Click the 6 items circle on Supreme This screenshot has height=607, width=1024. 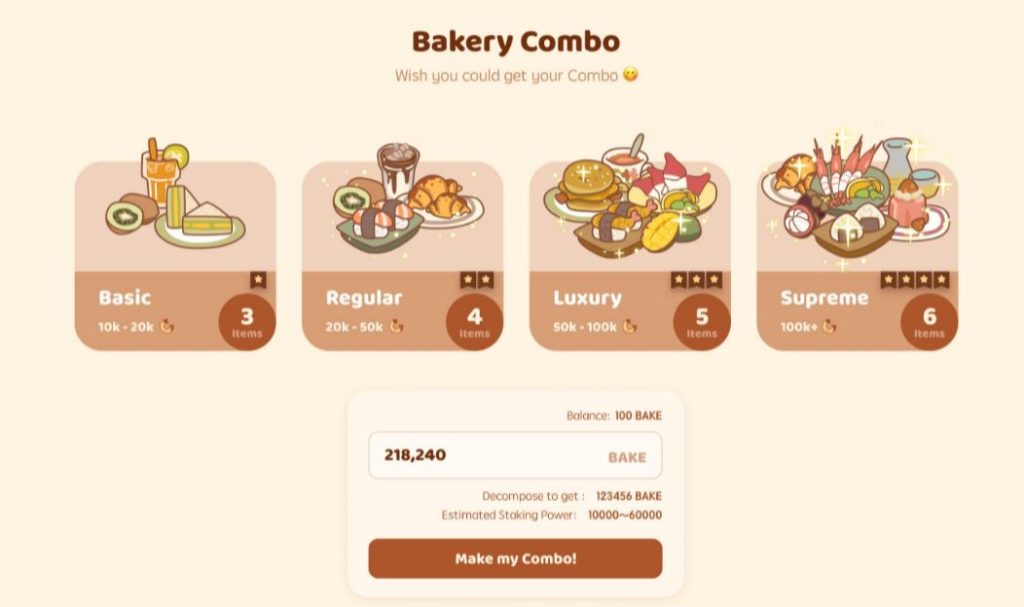(x=929, y=322)
